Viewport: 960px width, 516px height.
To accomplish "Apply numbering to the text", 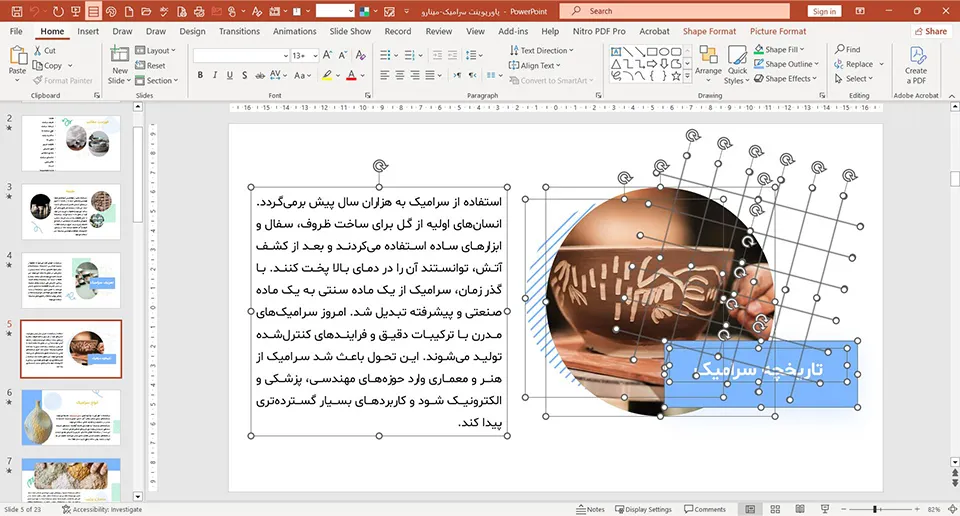I will click(410, 55).
